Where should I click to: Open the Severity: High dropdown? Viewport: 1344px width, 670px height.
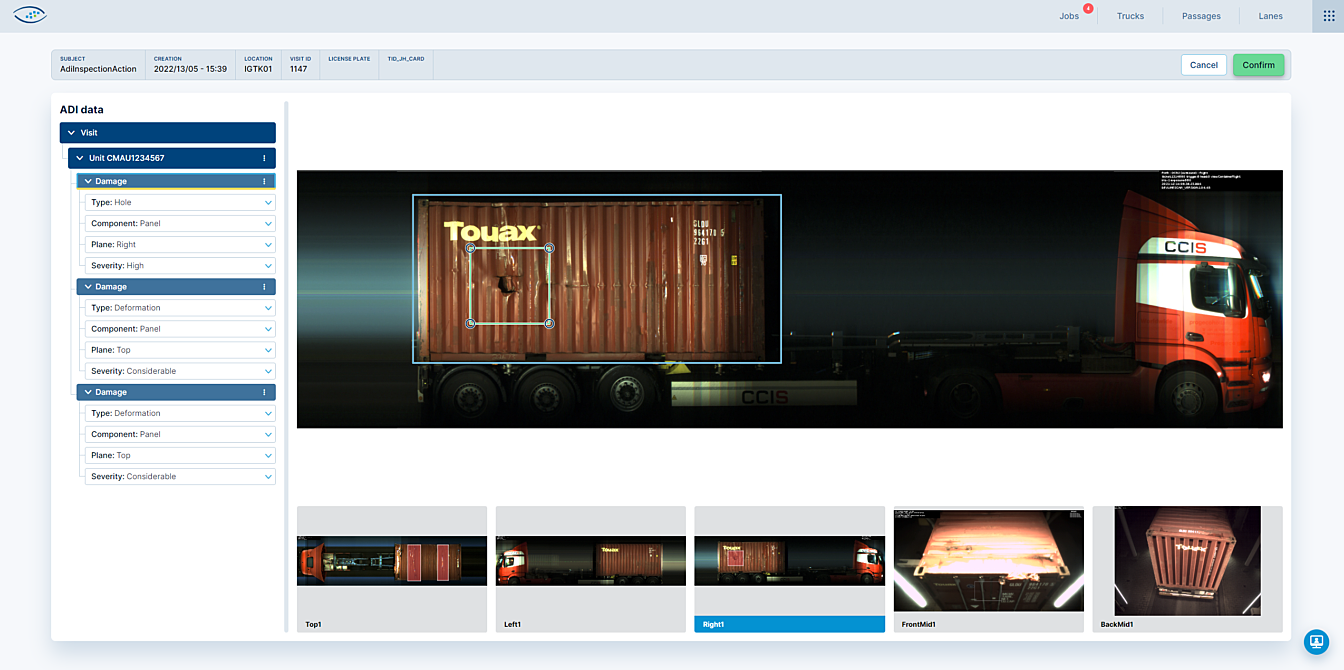268,266
